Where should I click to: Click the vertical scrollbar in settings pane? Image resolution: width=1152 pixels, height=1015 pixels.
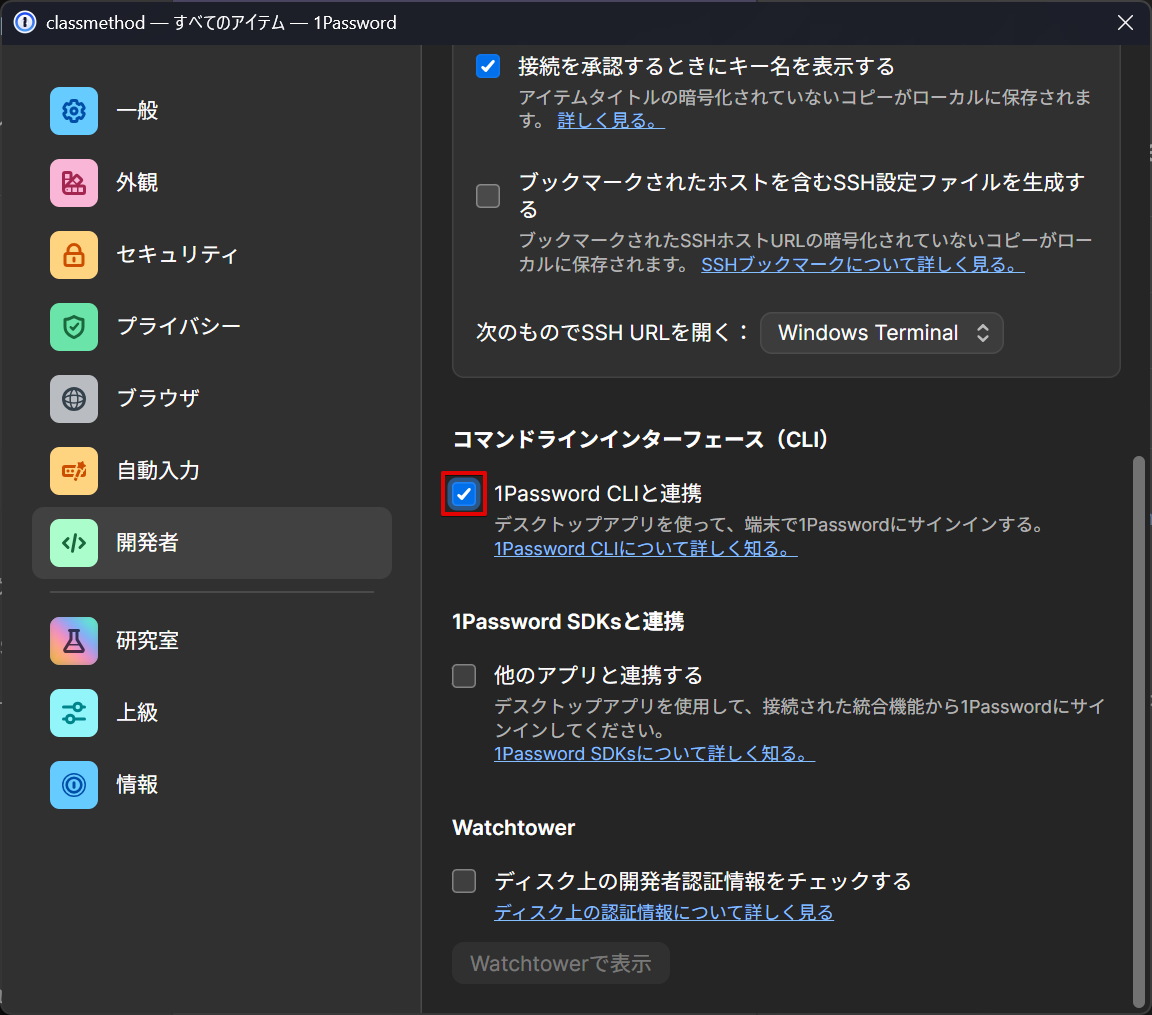point(1140,730)
